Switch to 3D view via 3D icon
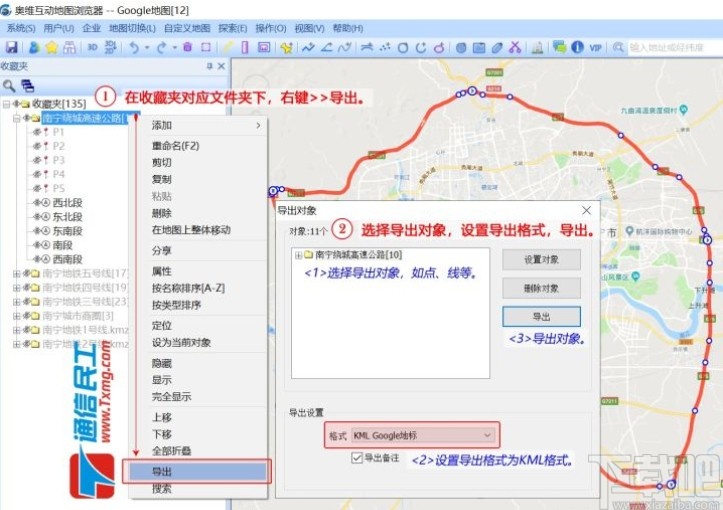 [92, 47]
